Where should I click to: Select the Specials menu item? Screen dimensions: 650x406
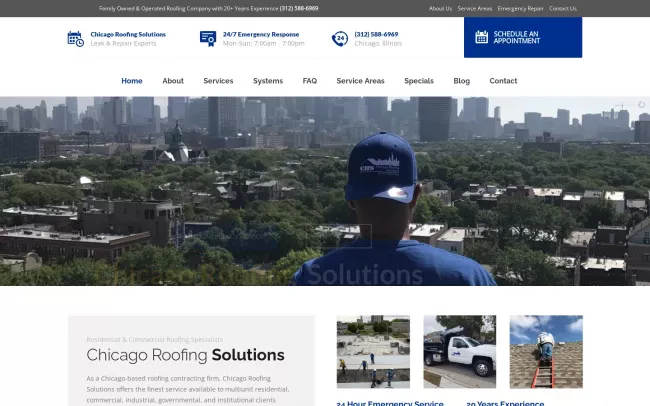(419, 81)
